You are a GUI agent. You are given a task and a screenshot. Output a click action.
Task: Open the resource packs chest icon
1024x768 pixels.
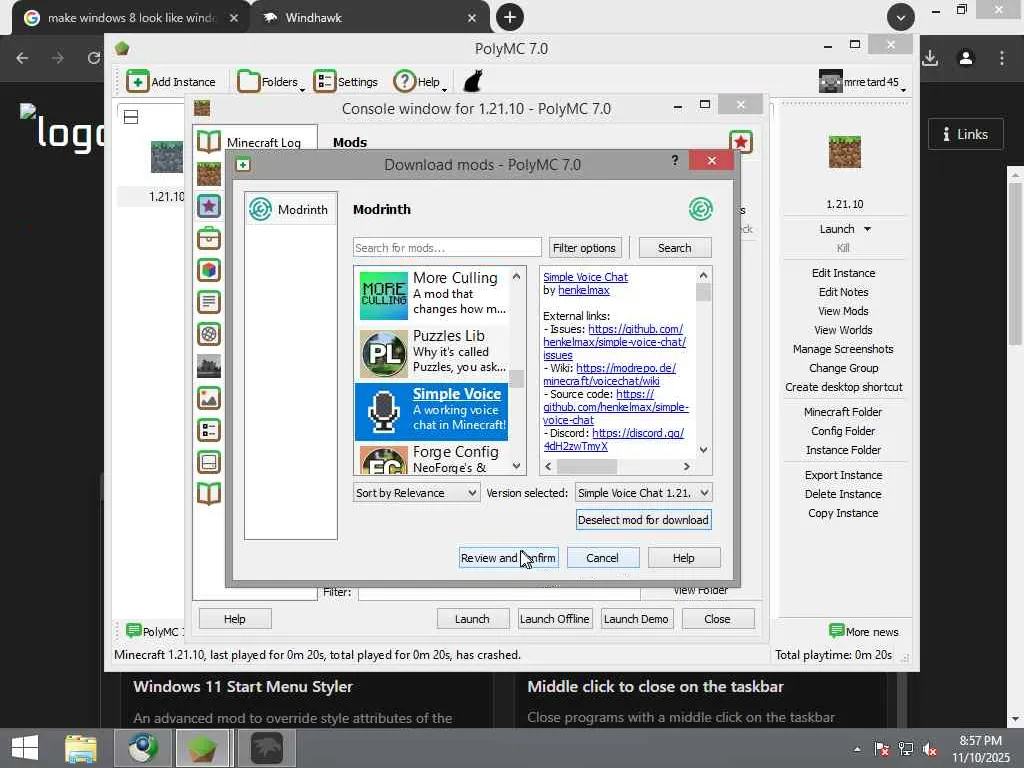click(209, 238)
